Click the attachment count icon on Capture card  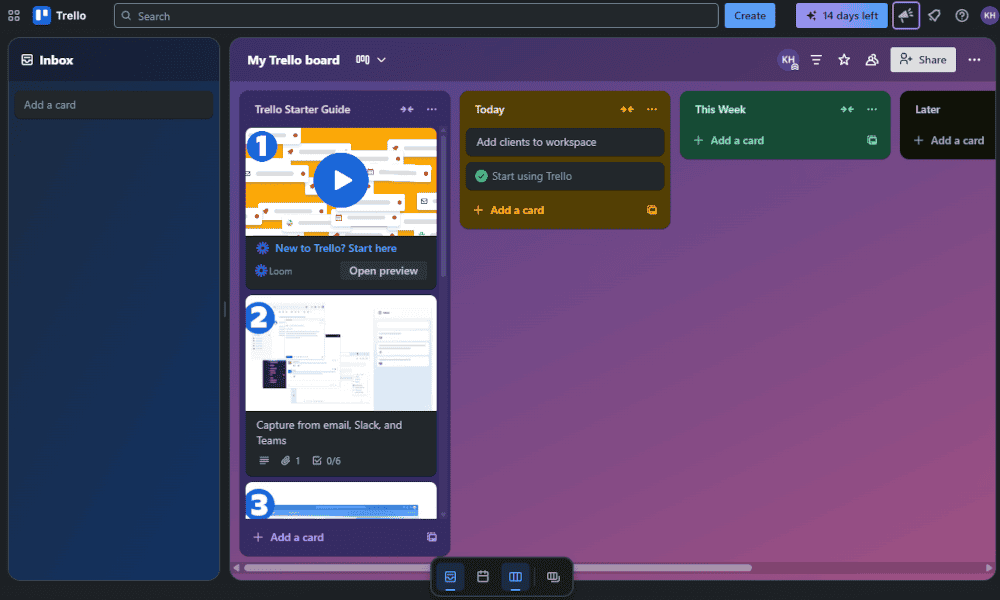[290, 460]
